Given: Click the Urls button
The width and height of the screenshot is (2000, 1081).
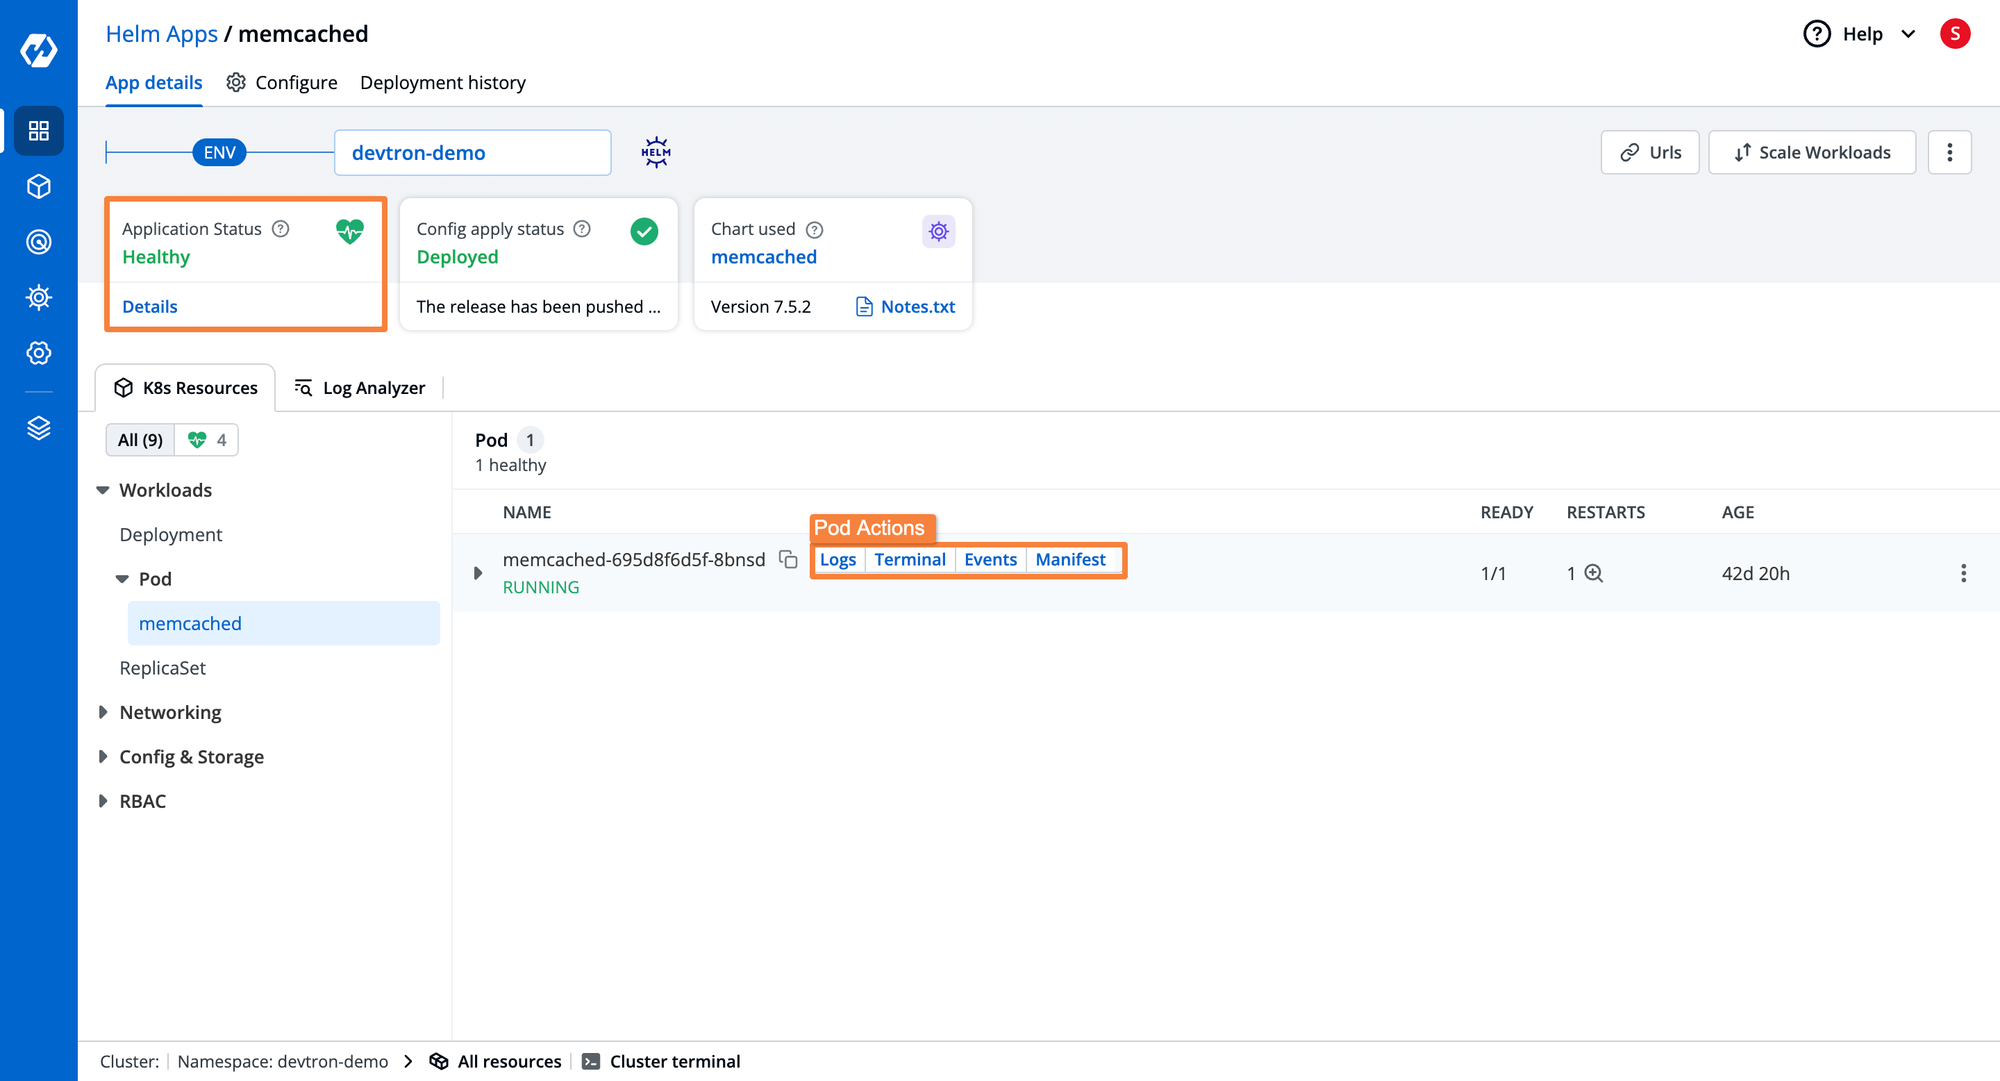Looking at the screenshot, I should (1650, 152).
